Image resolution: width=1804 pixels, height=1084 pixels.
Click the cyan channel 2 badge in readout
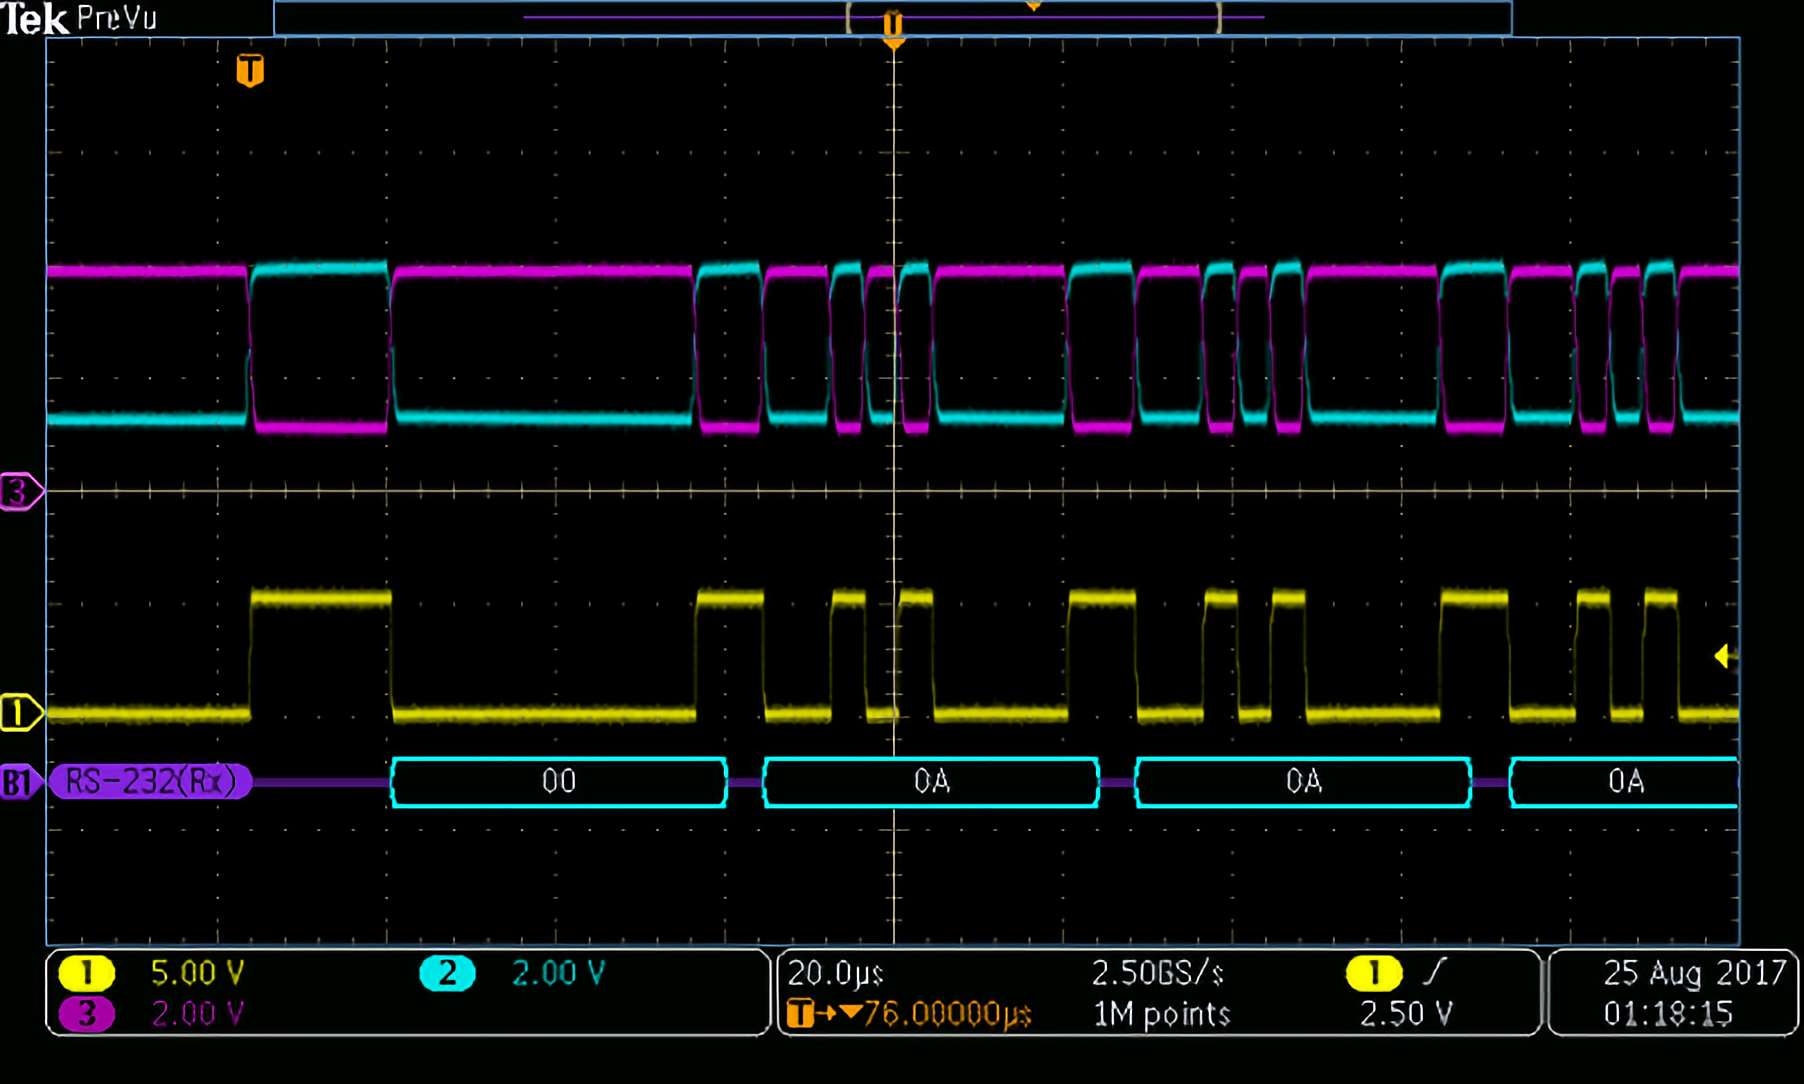coord(446,973)
